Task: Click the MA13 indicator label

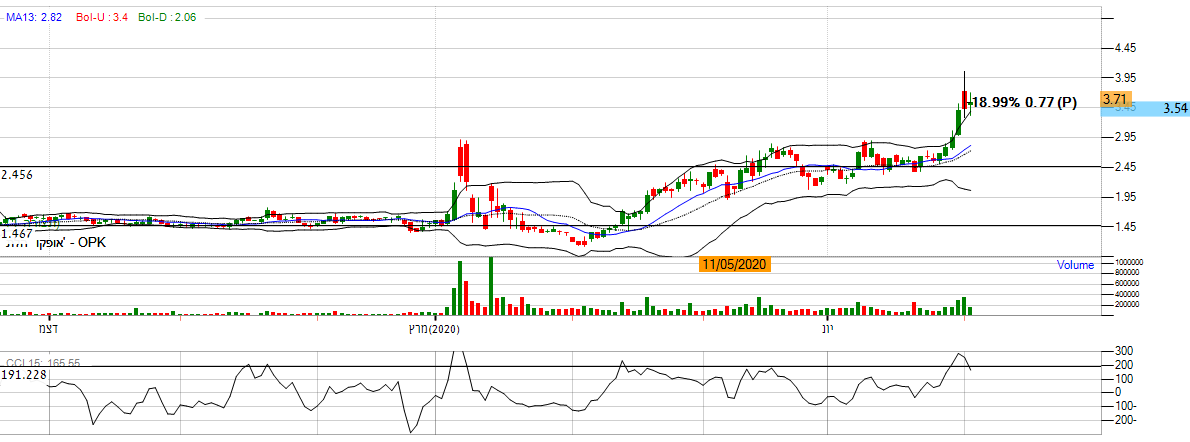Action: (33, 18)
